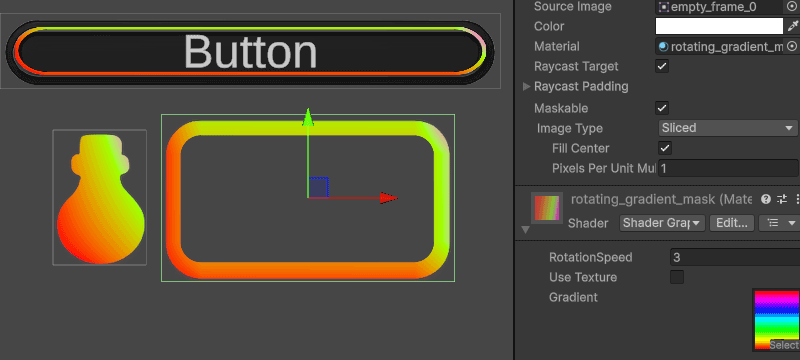Open the Source Image object picker
800x360 pixels.
click(792, 7)
